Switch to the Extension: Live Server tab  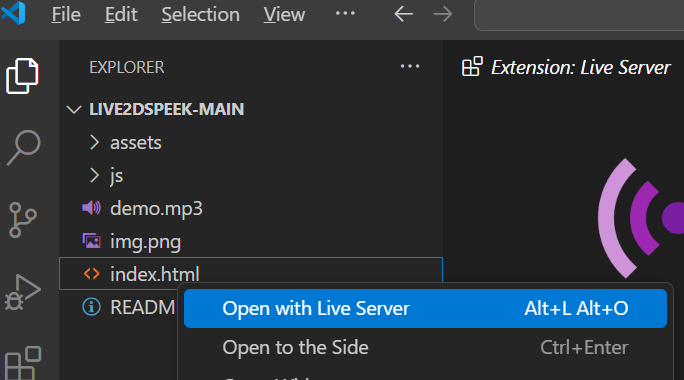(566, 67)
